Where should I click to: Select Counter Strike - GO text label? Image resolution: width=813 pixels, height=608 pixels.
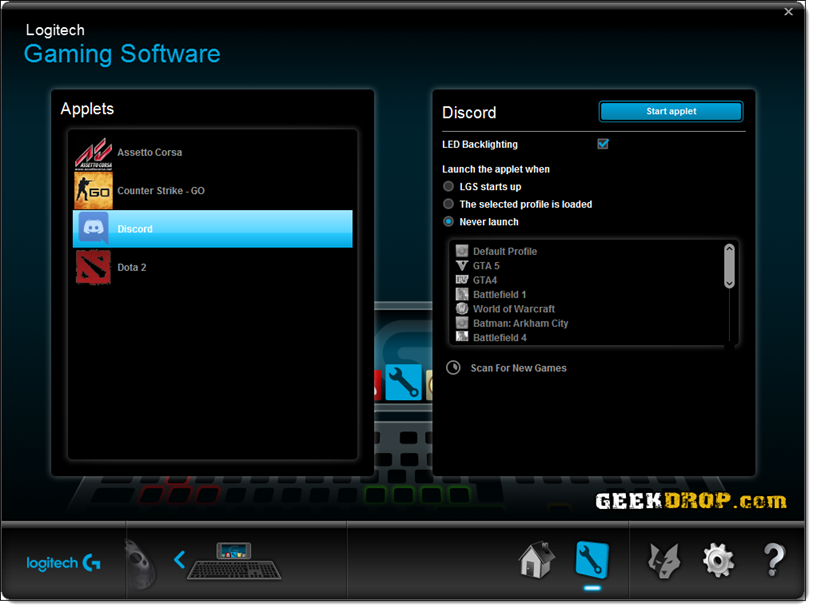(161, 191)
